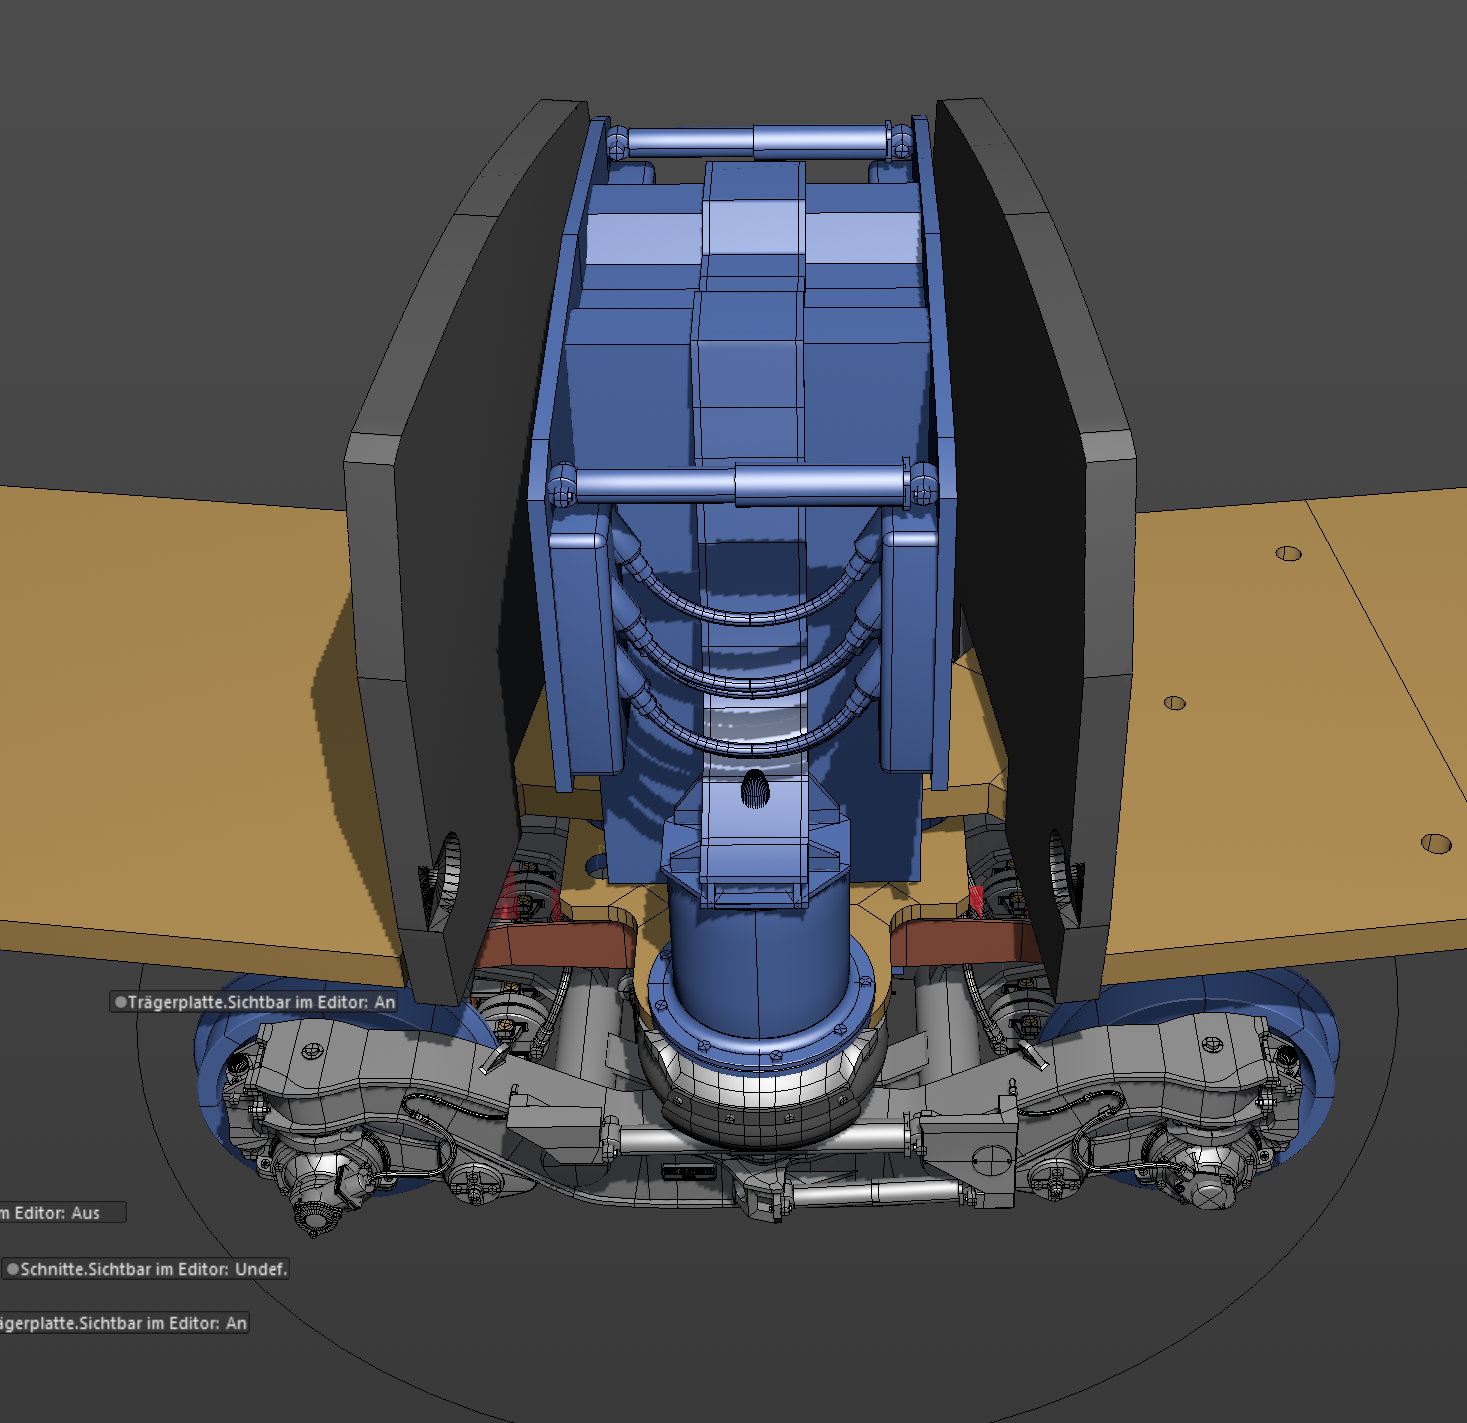Toggle the cropped 'Editor: Aus' HUD element
This screenshot has width=1467, height=1423.
(62, 1212)
